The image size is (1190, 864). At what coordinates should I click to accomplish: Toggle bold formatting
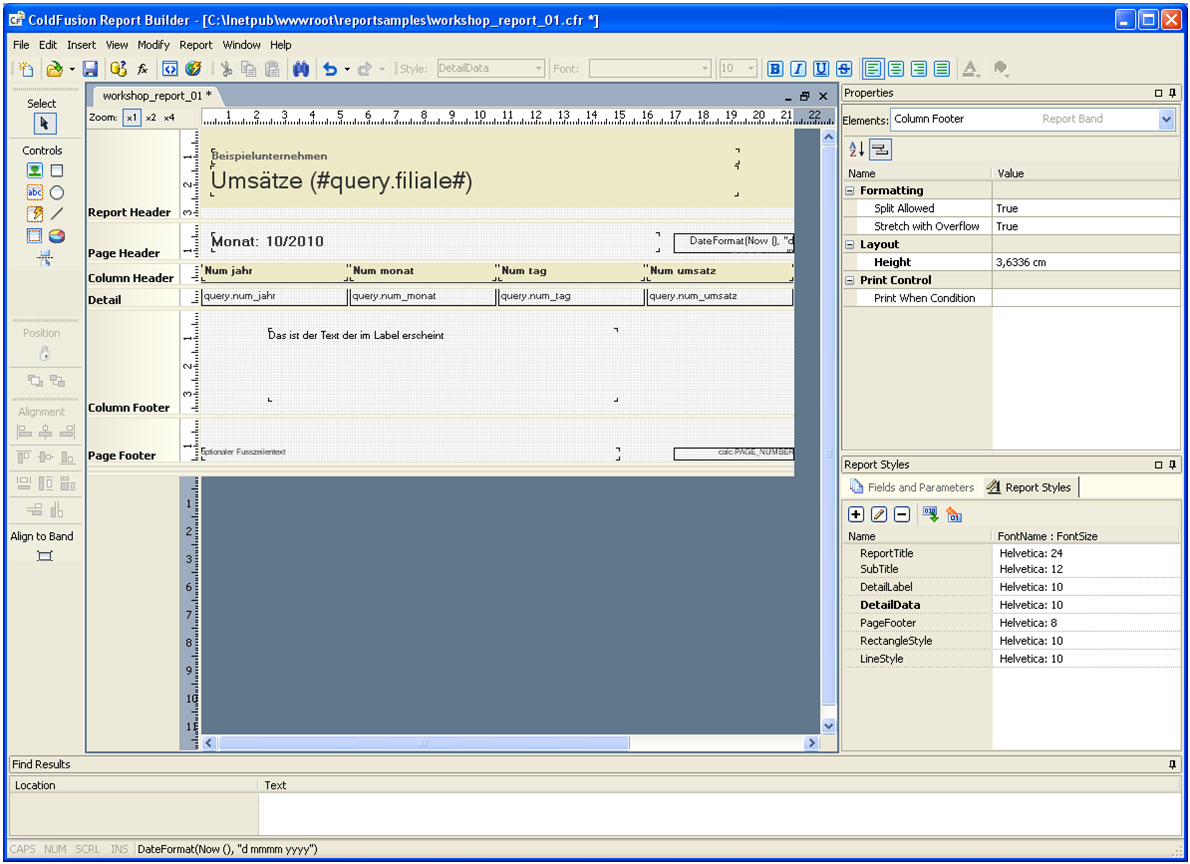(x=775, y=69)
